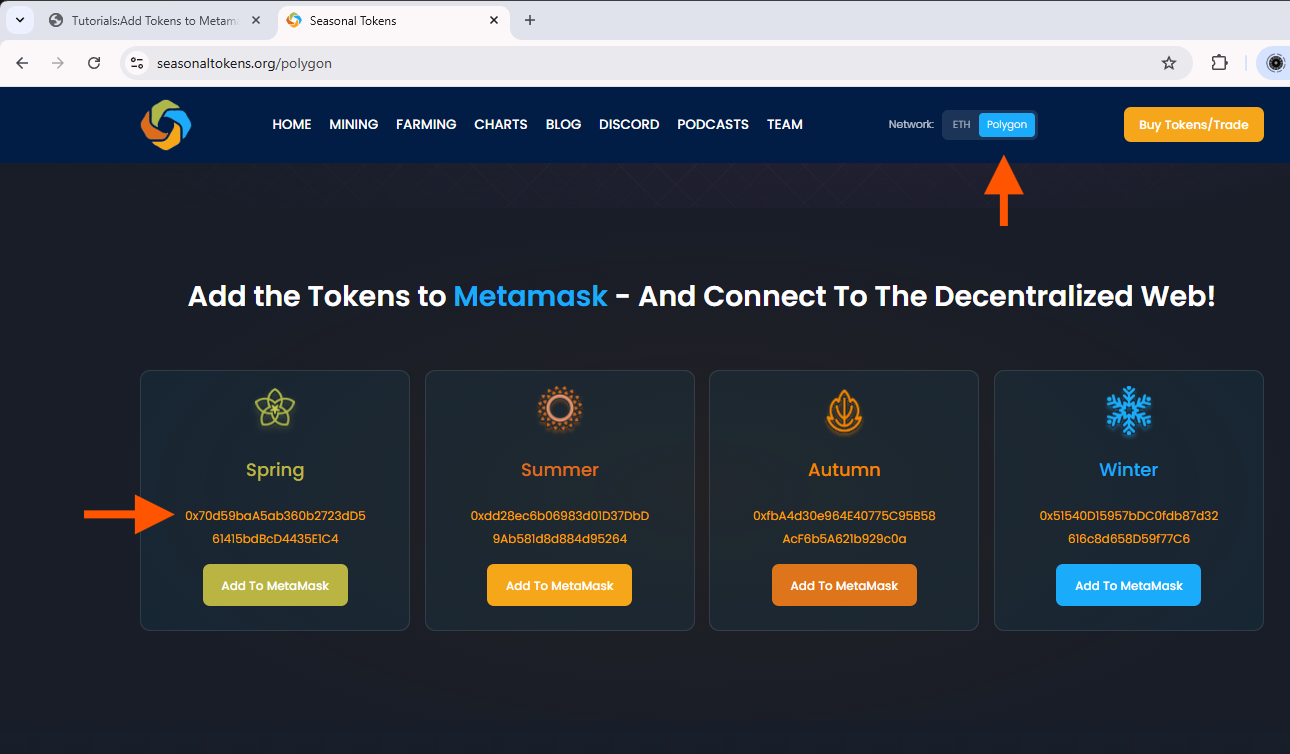Open site information in address bar
The image size is (1290, 754).
tap(138, 63)
